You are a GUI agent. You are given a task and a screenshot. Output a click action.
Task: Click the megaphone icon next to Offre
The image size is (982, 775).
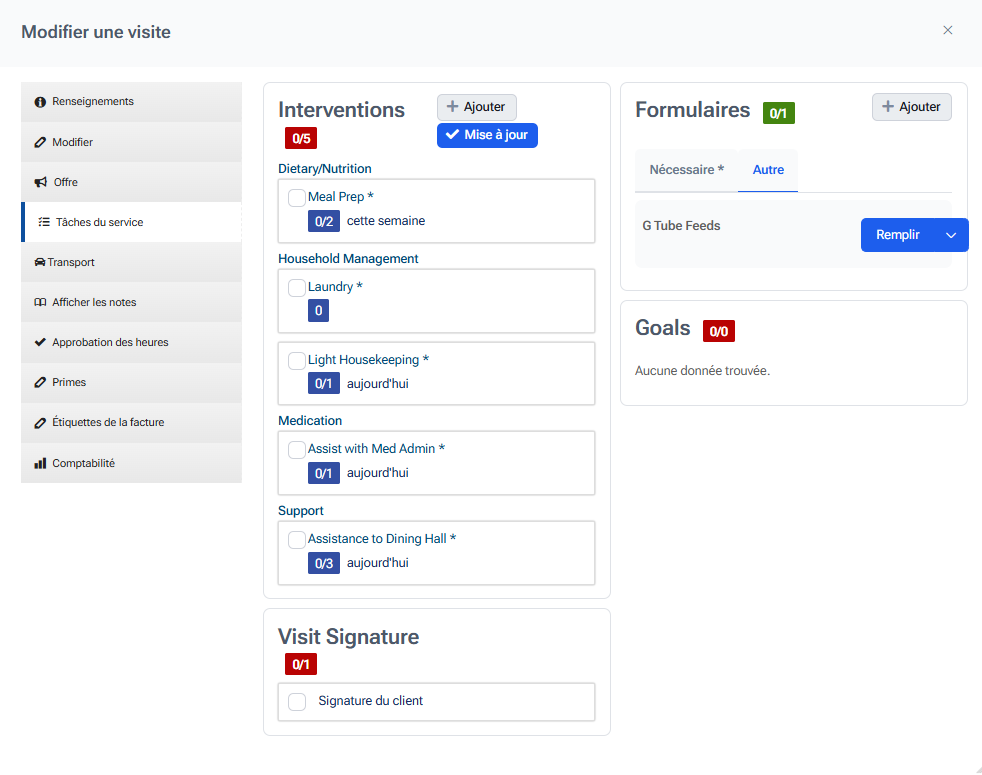[40, 182]
